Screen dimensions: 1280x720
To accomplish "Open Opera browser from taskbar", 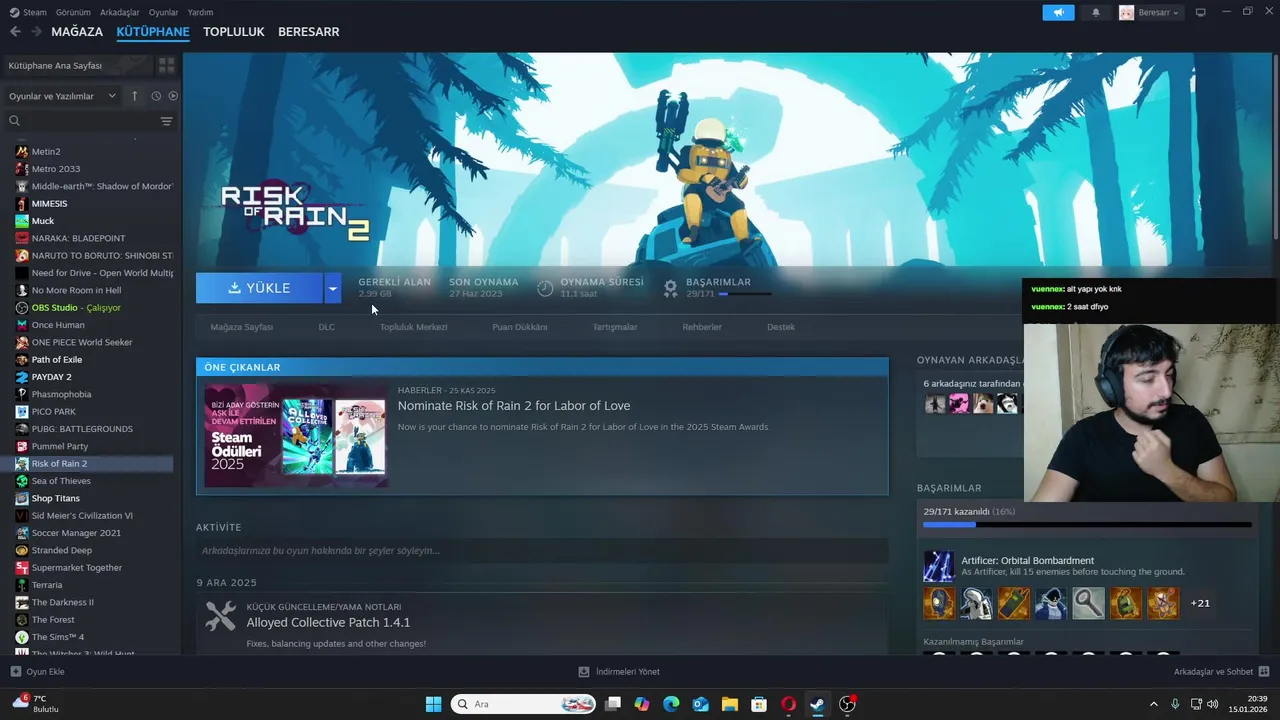I will click(788, 704).
